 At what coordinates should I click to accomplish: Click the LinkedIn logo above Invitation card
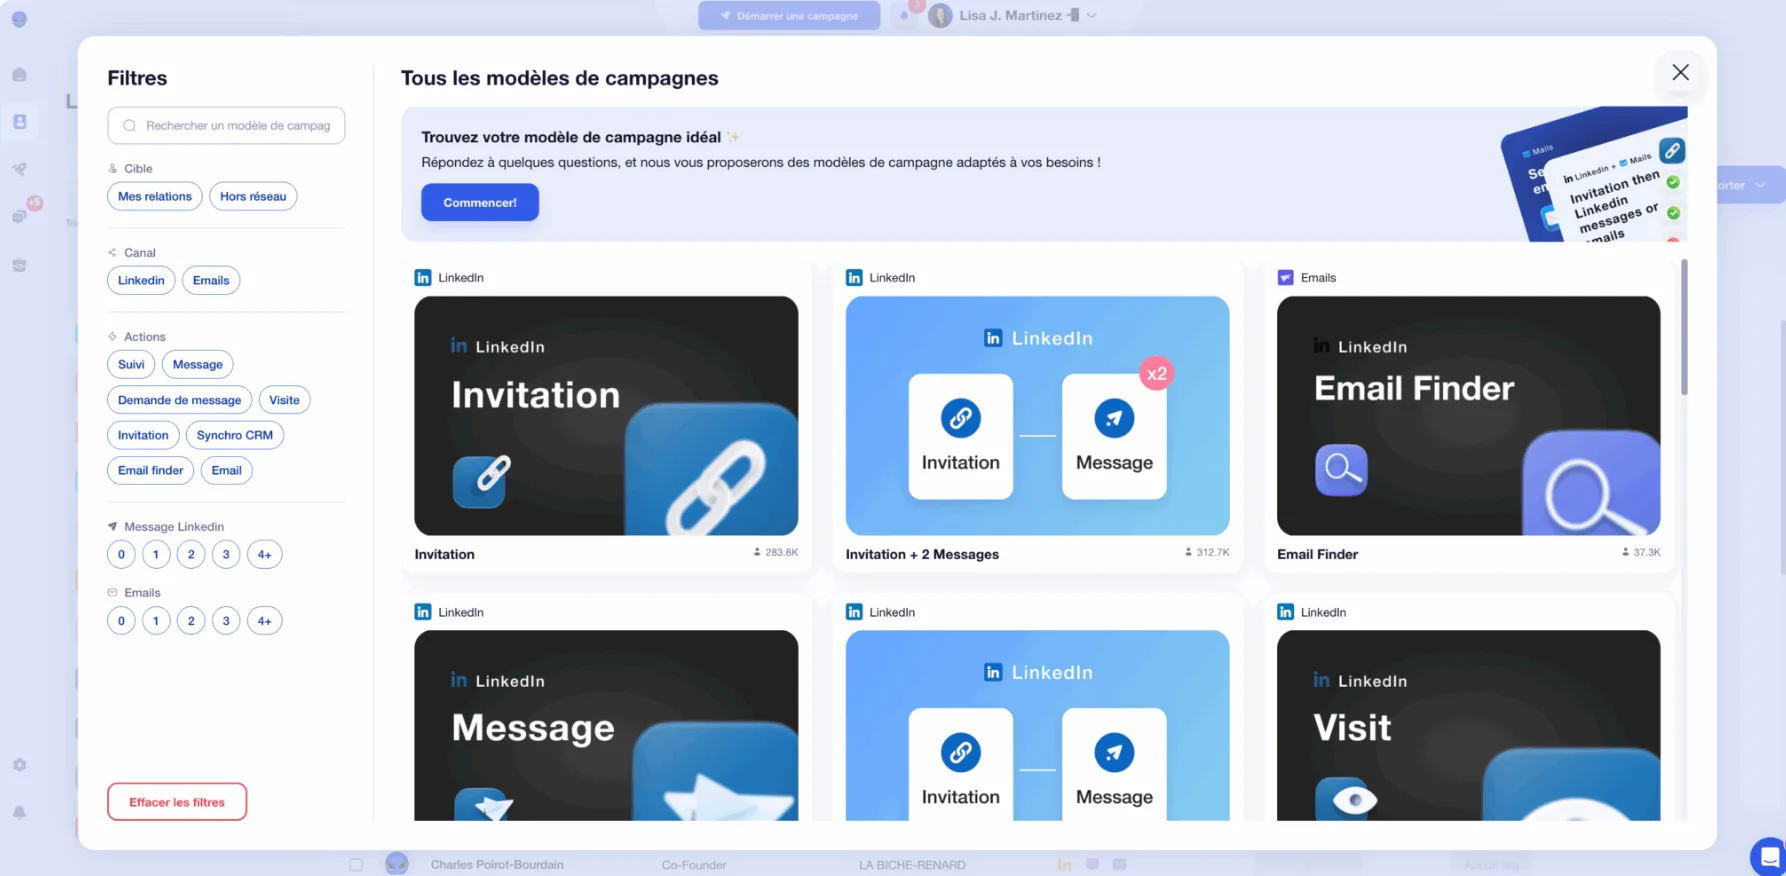point(423,277)
